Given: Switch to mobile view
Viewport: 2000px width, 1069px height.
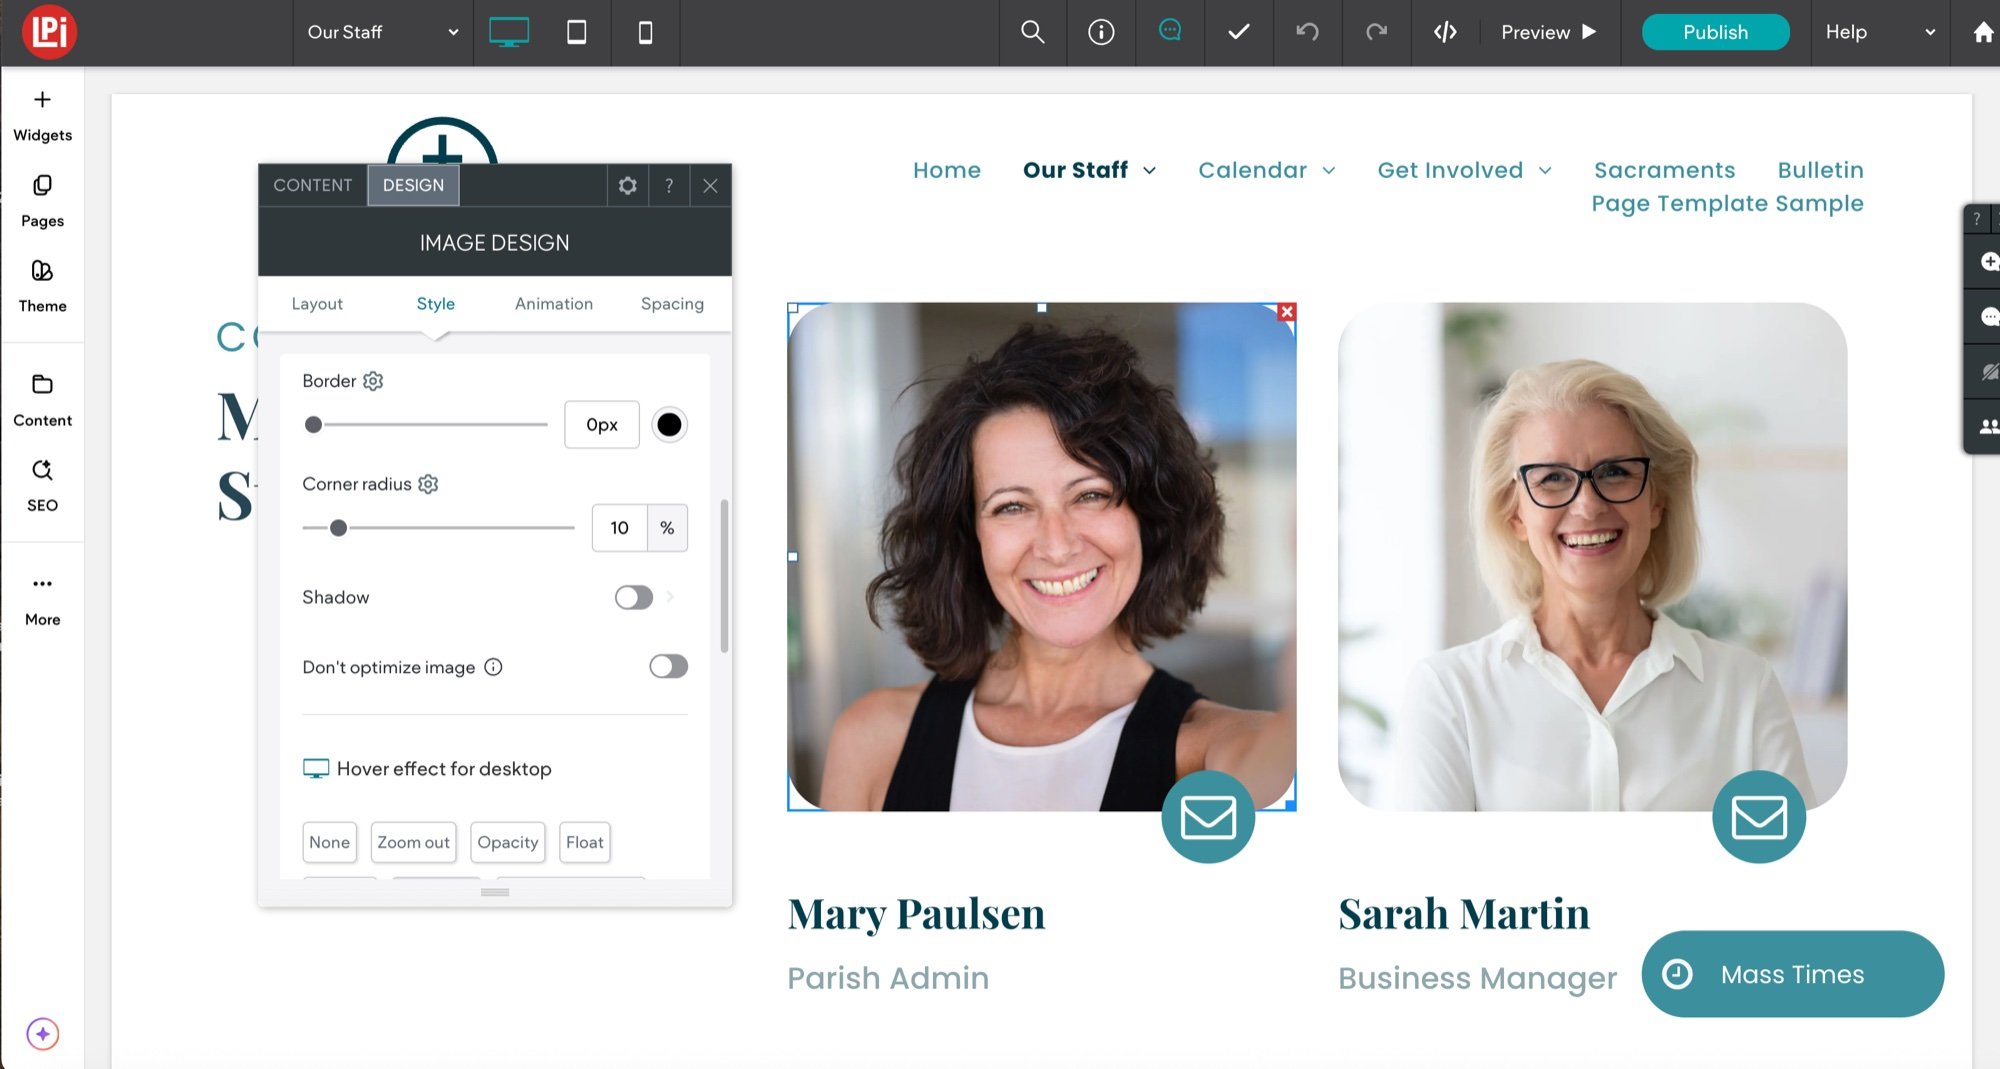Looking at the screenshot, I should (x=645, y=32).
